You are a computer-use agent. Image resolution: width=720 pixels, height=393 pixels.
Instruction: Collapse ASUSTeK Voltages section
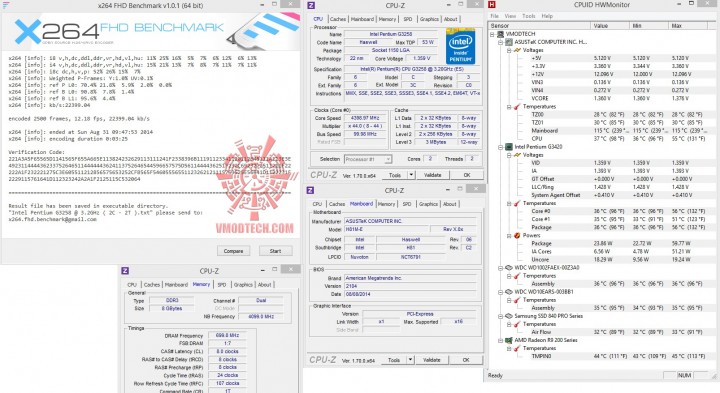click(x=509, y=51)
